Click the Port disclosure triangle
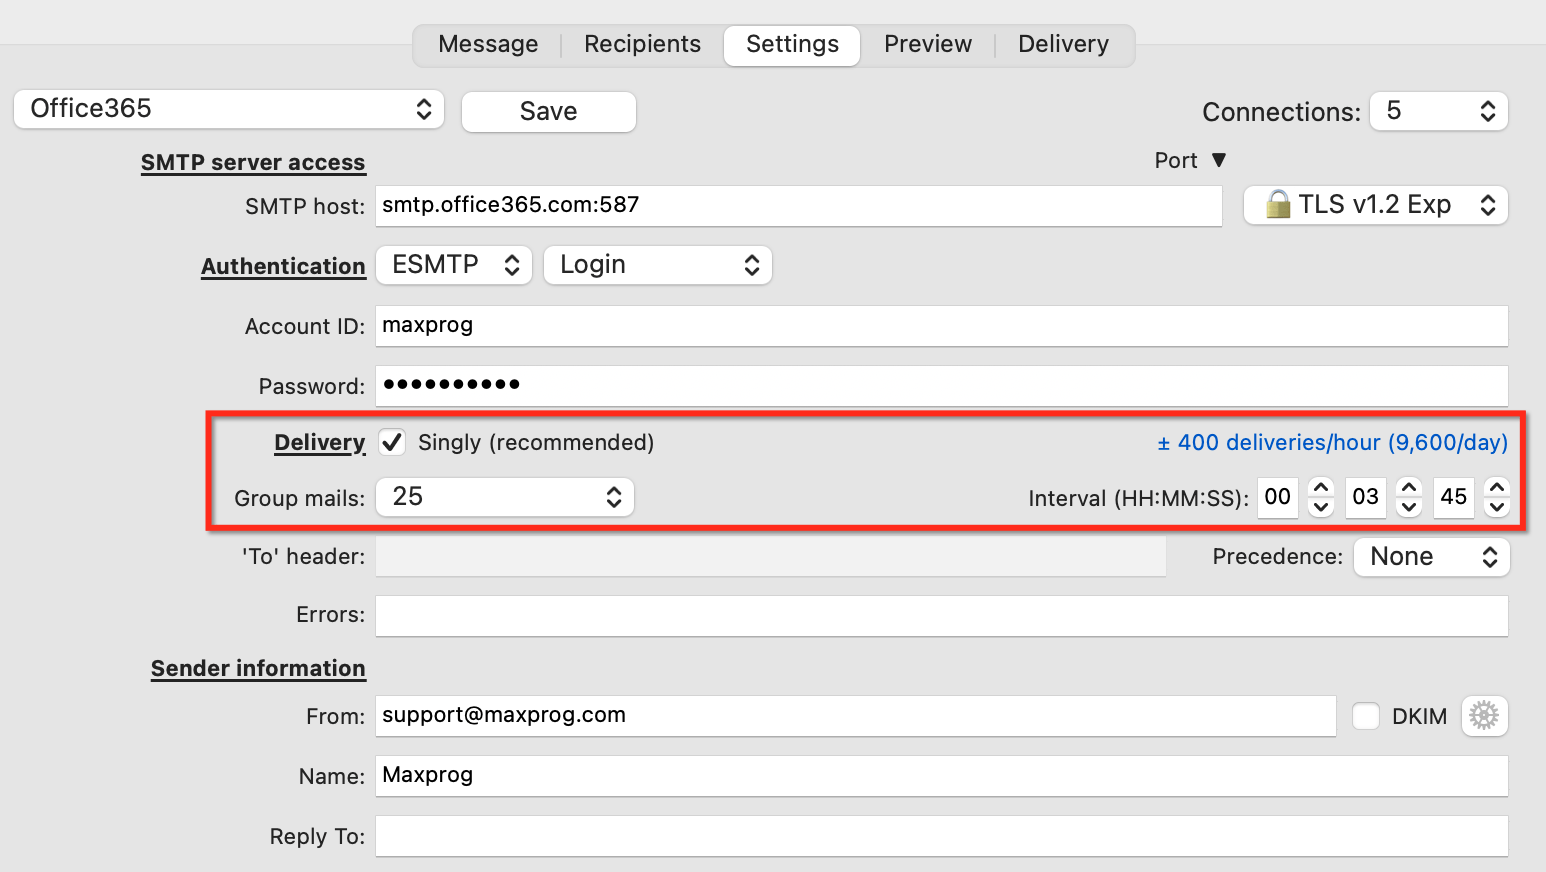1546x872 pixels. coord(1218,160)
